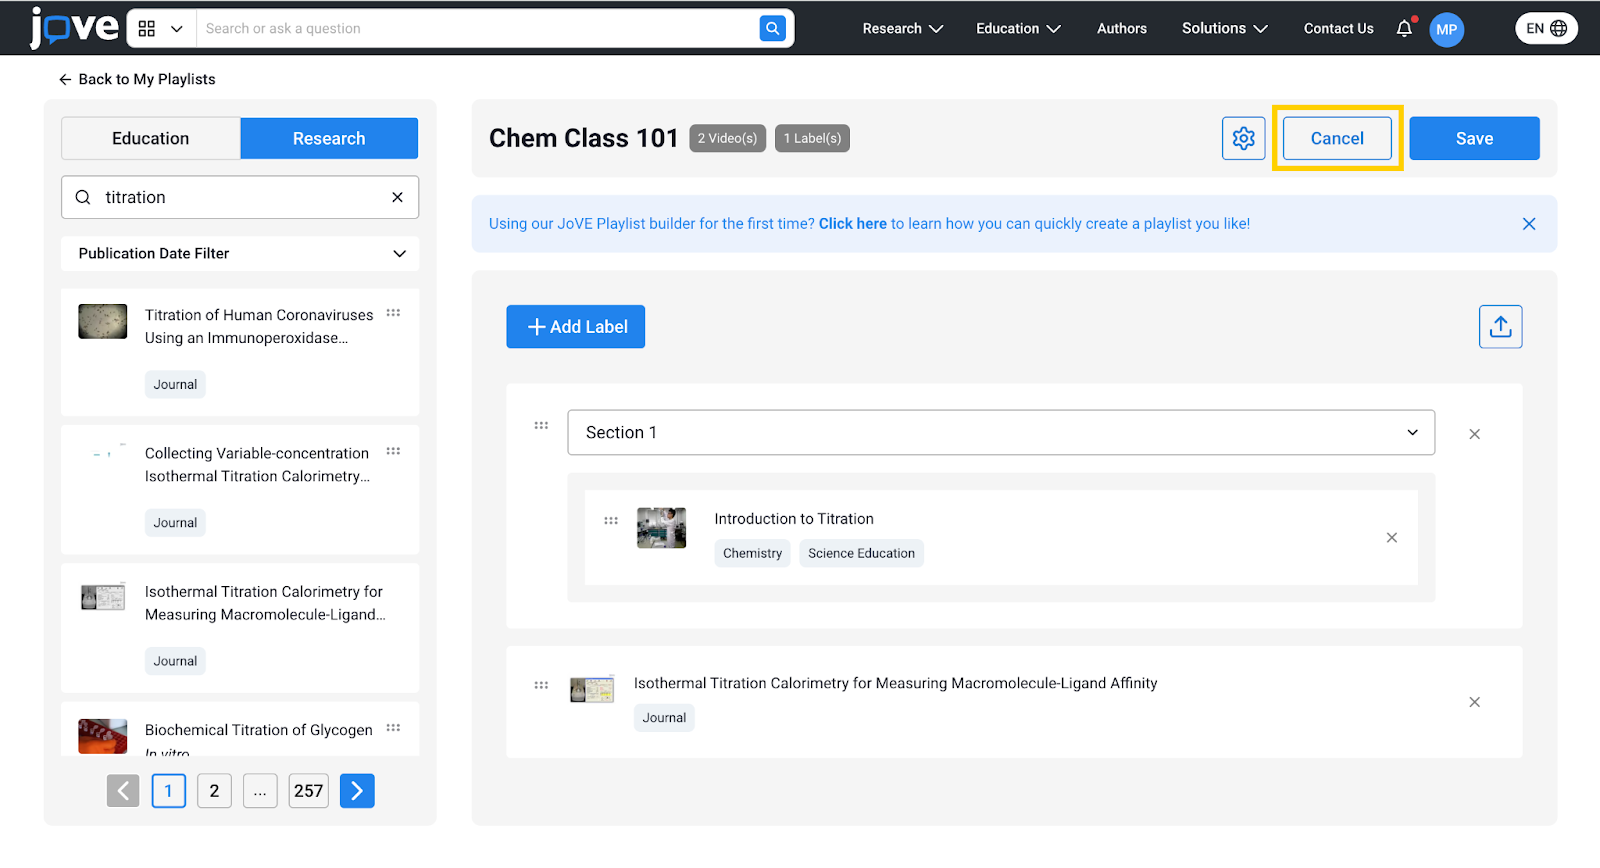Open playlist settings gear icon
The width and height of the screenshot is (1600, 868).
(1243, 138)
